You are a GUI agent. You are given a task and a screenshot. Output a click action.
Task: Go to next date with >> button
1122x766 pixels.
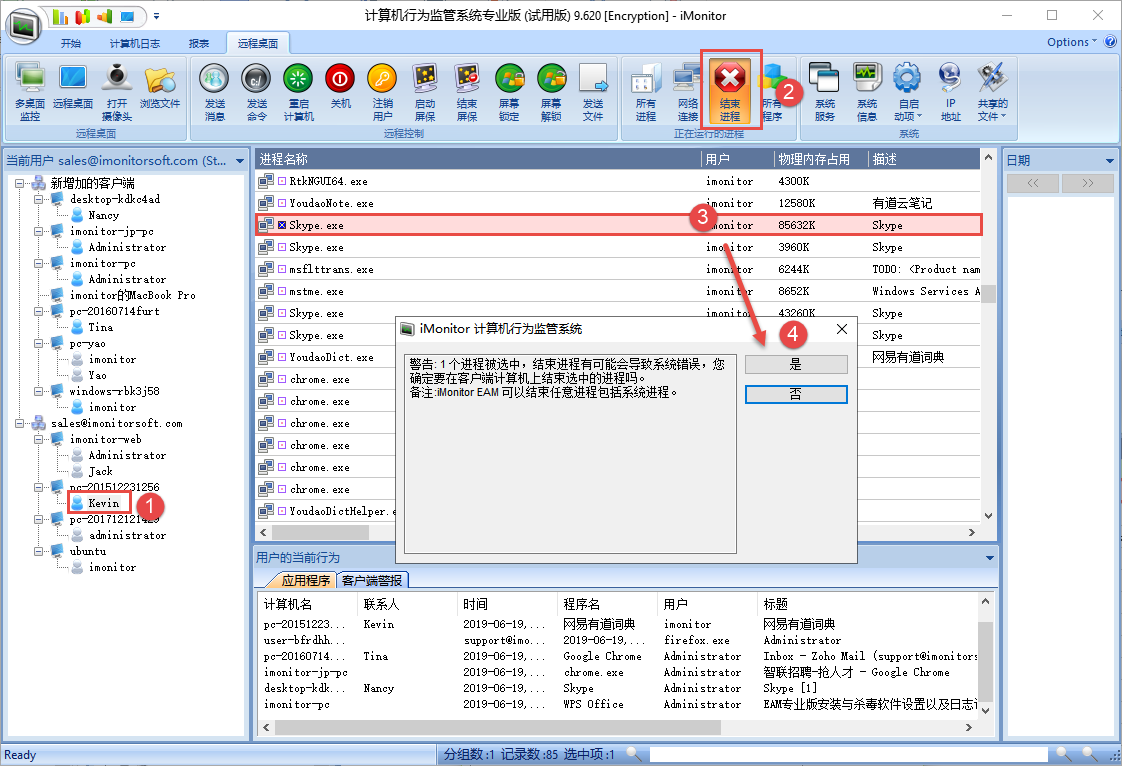[1088, 183]
